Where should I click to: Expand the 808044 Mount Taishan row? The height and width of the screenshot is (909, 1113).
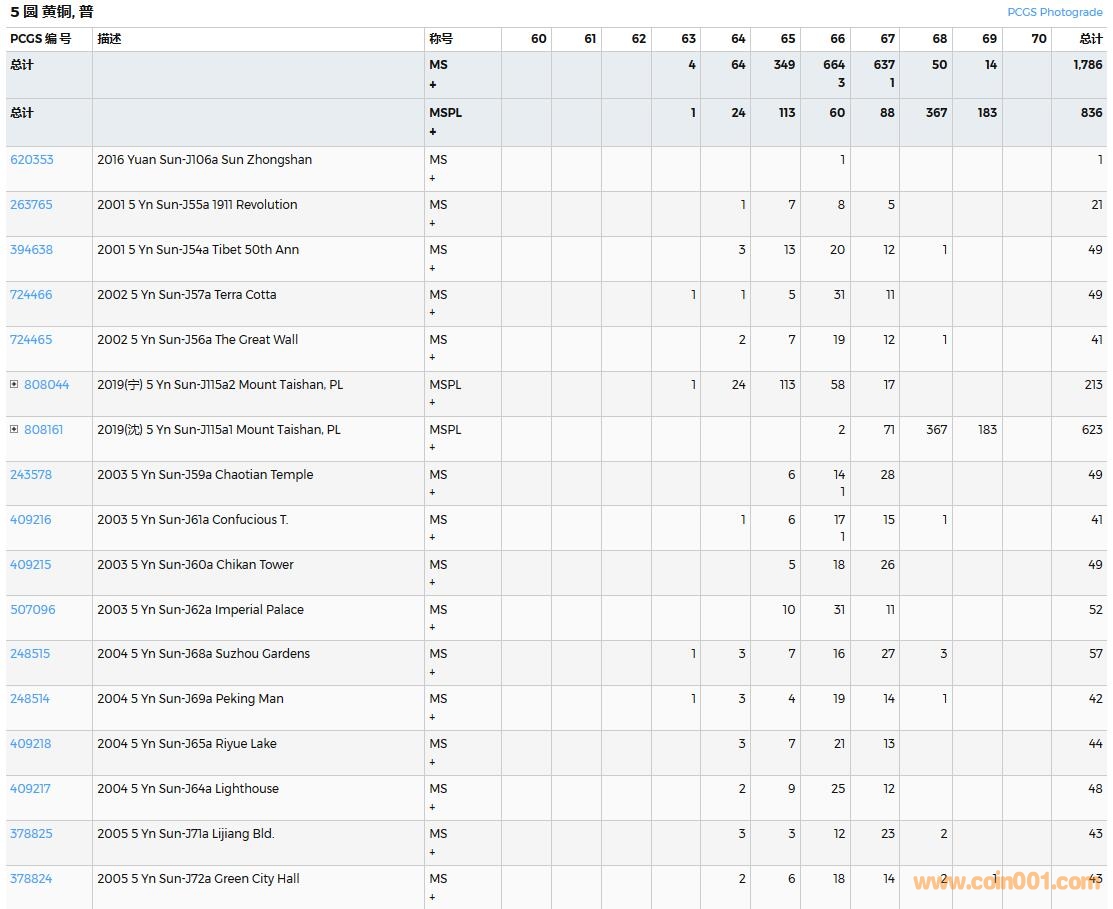pos(14,385)
